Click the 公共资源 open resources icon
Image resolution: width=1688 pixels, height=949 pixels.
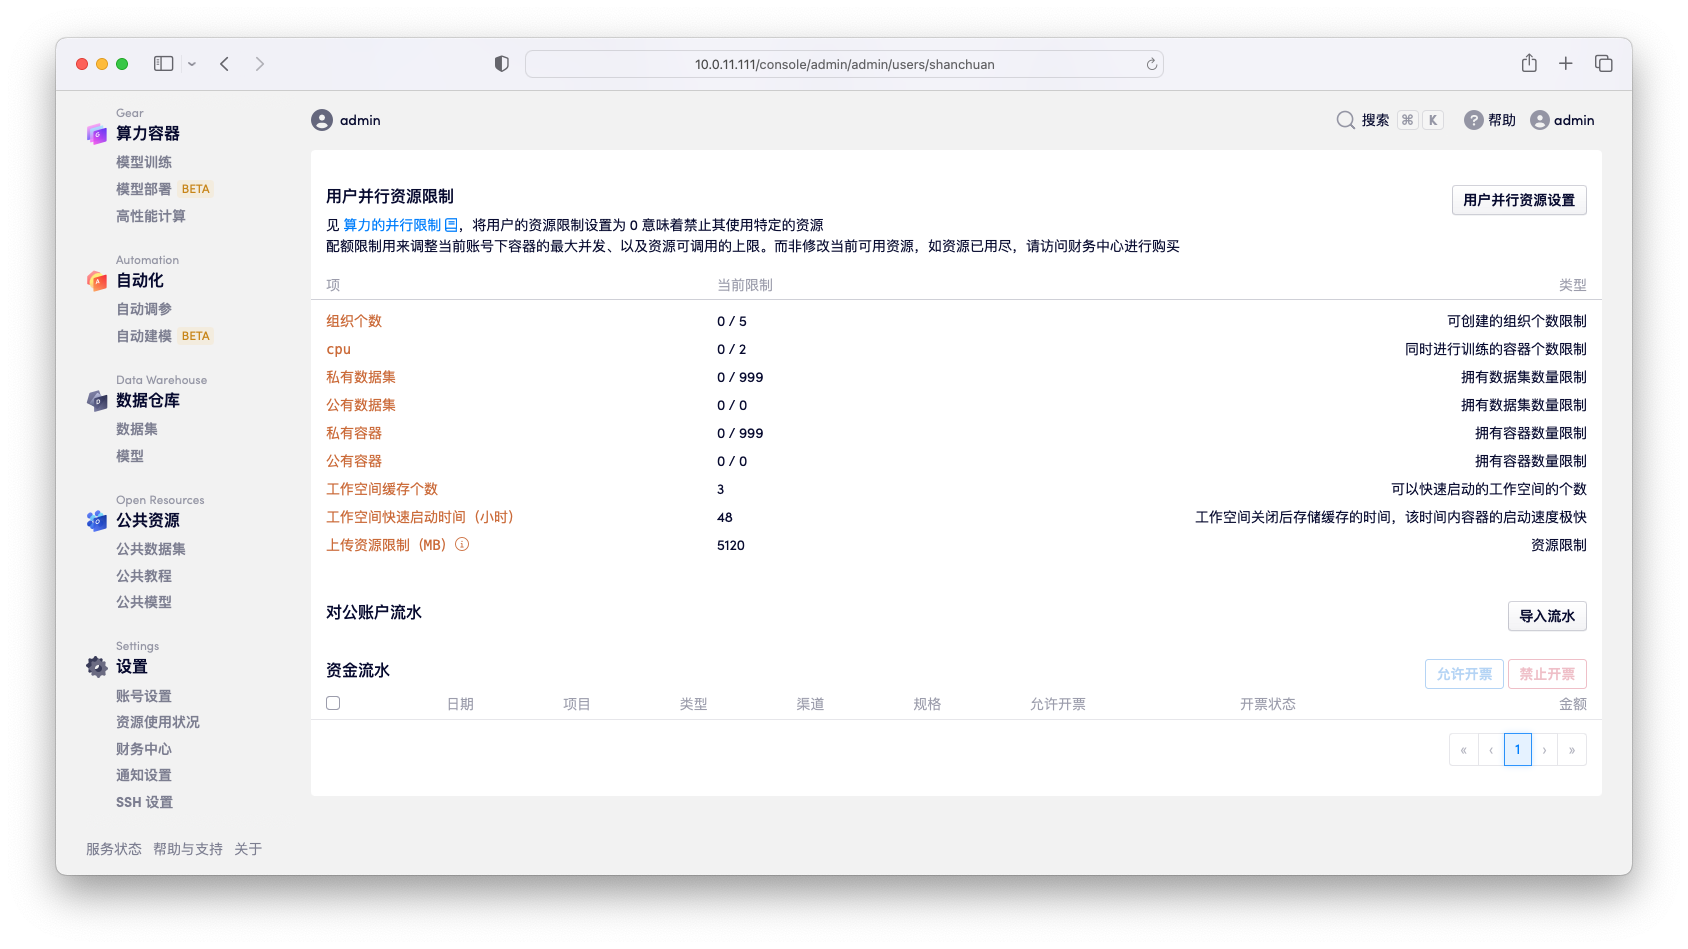click(97, 521)
